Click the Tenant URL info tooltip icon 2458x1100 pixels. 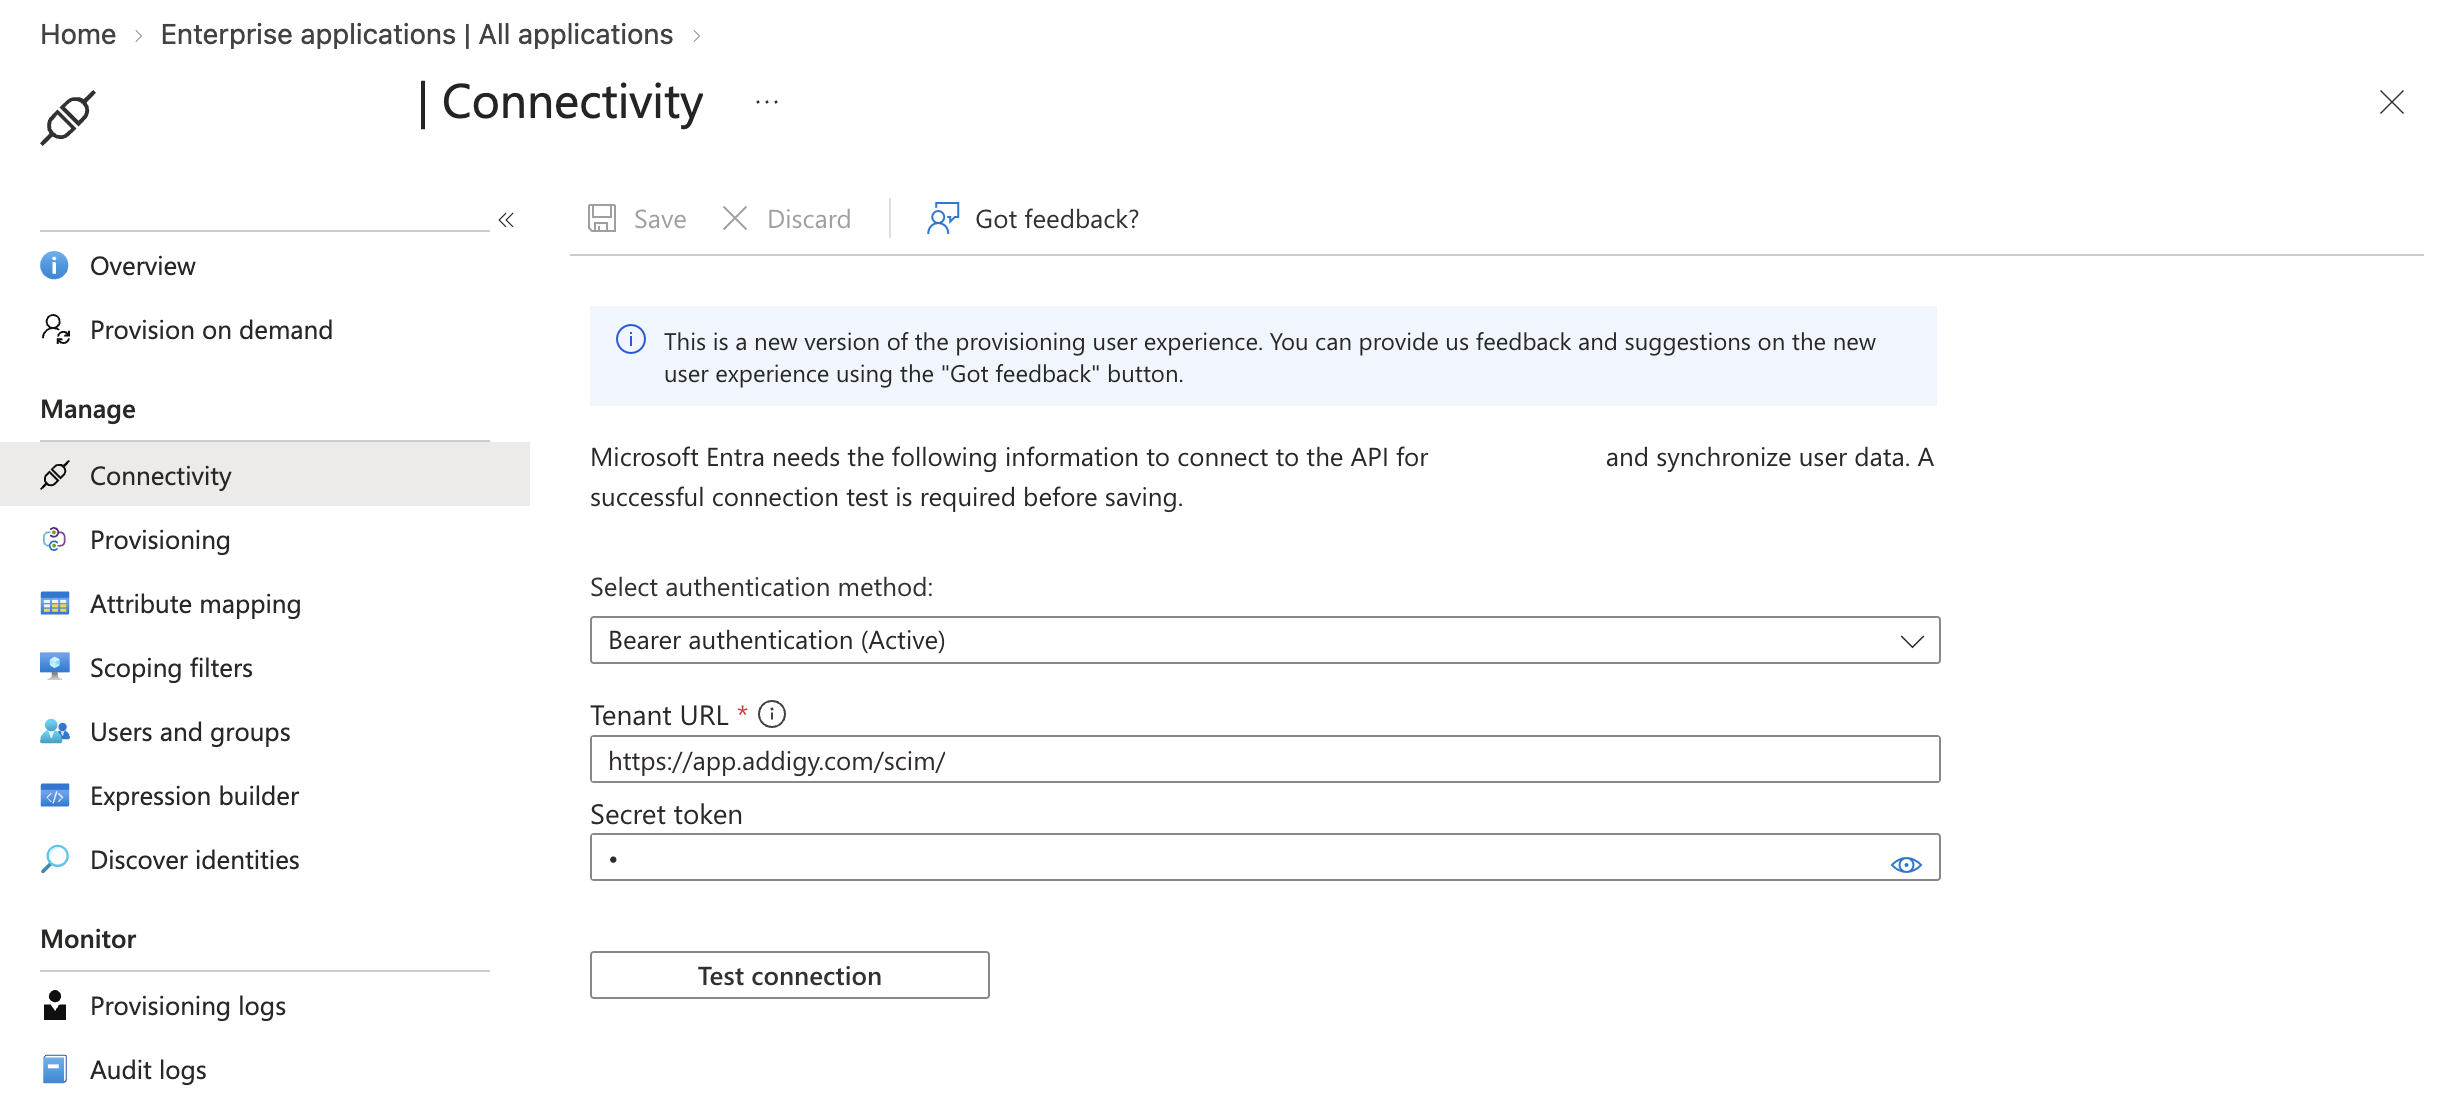pos(772,714)
